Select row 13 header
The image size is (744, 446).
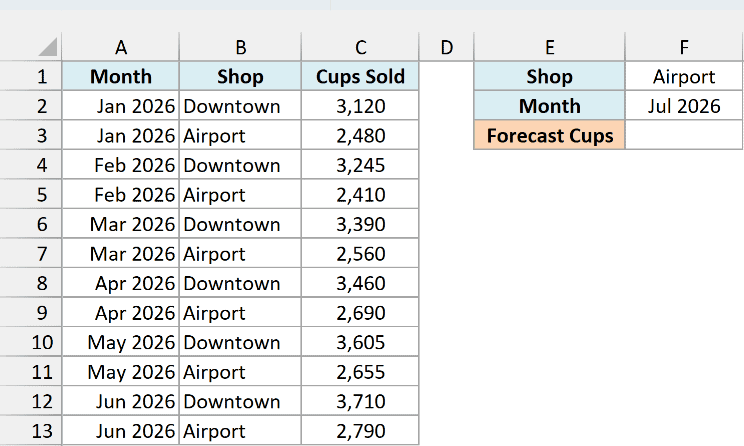[x=31, y=431]
